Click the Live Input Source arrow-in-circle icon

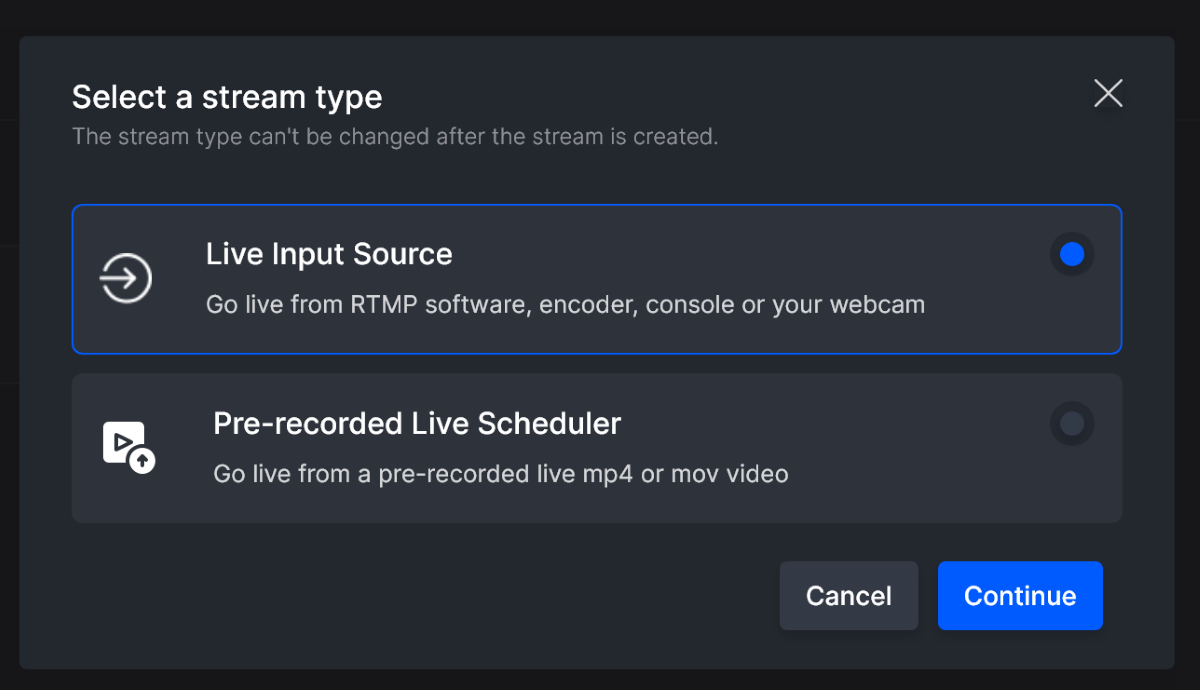point(126,278)
